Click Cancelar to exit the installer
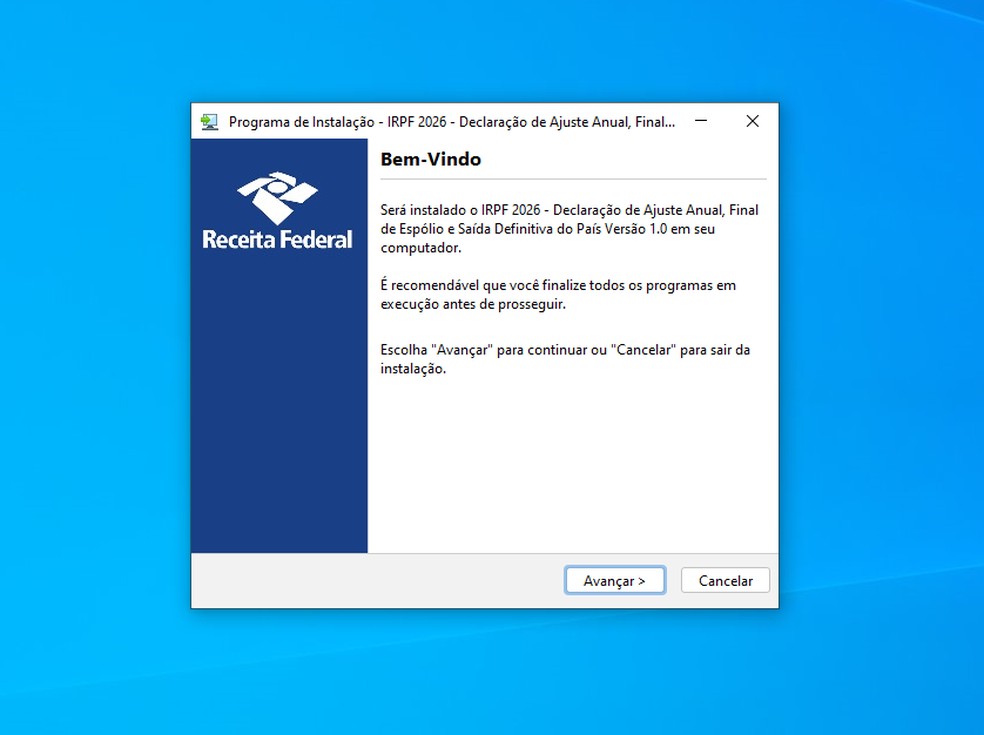Screen dimensions: 984x735 pos(725,581)
